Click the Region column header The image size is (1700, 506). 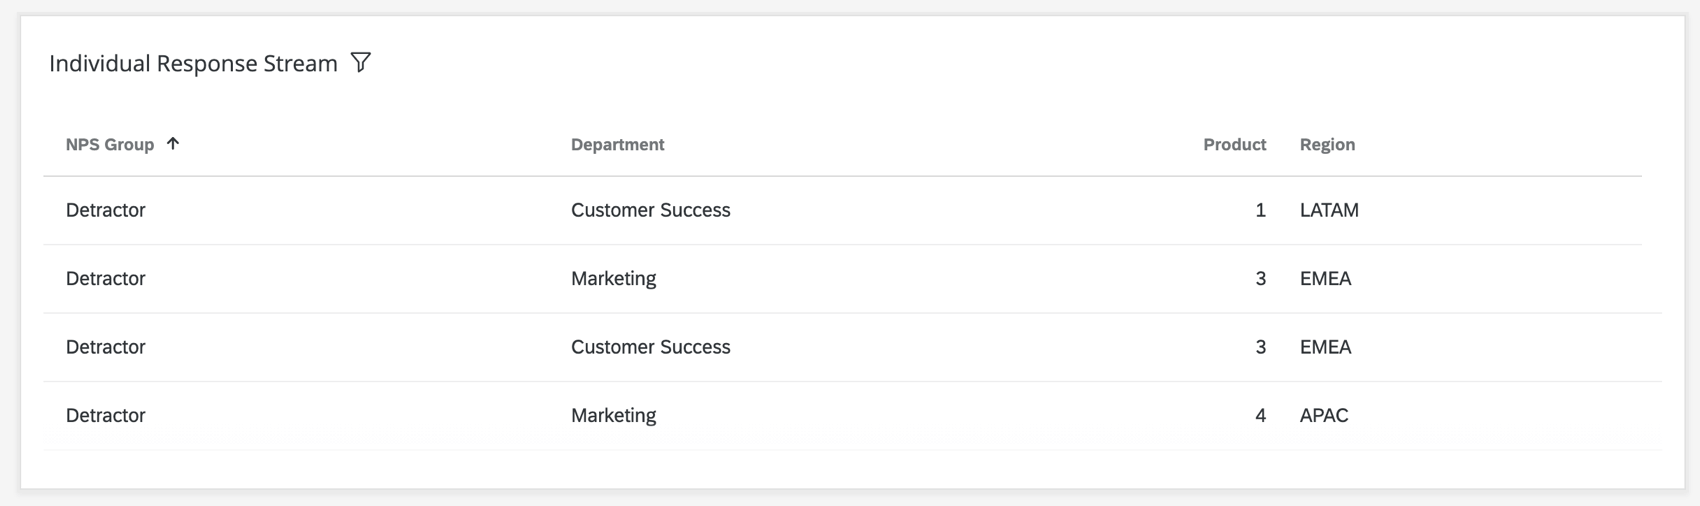pyautogui.click(x=1327, y=145)
